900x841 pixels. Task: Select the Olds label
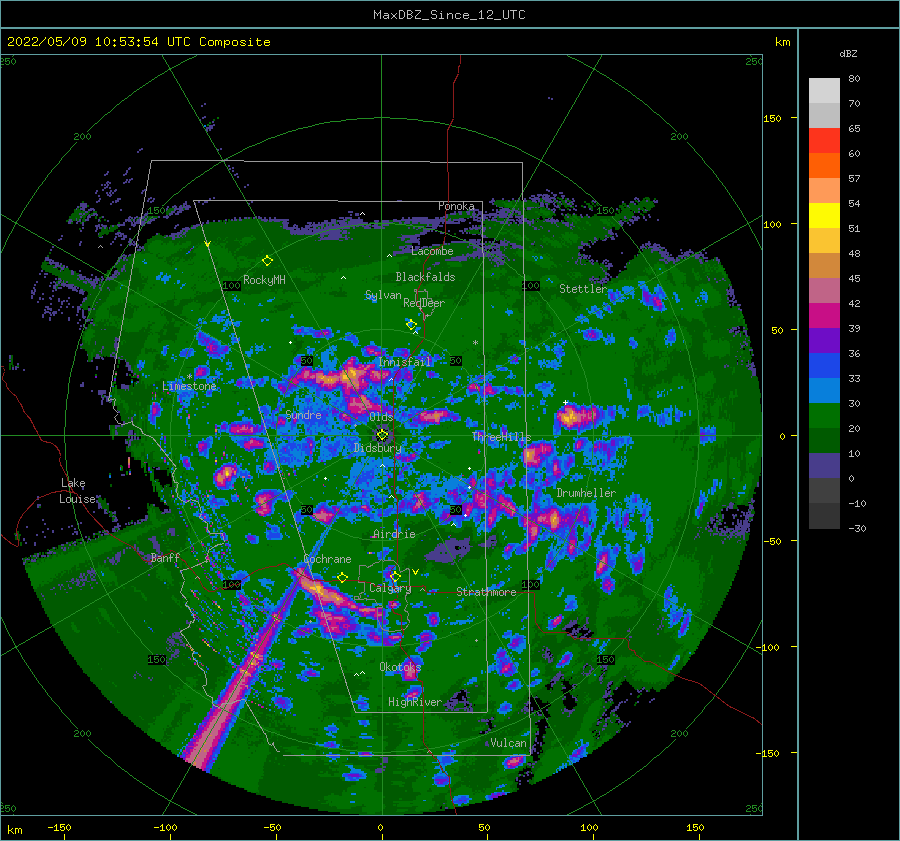[381, 417]
